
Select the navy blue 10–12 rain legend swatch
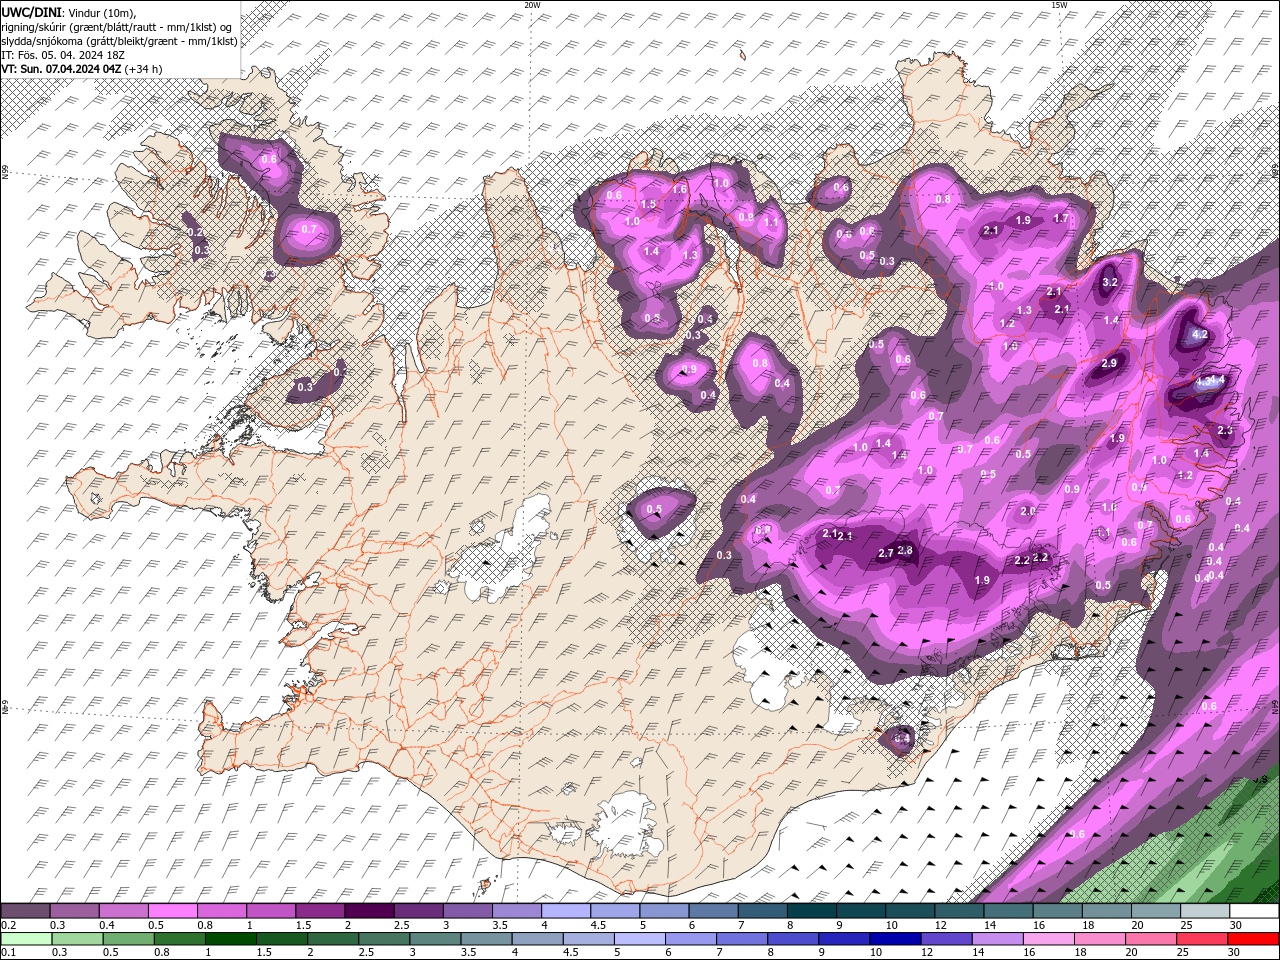point(895,939)
